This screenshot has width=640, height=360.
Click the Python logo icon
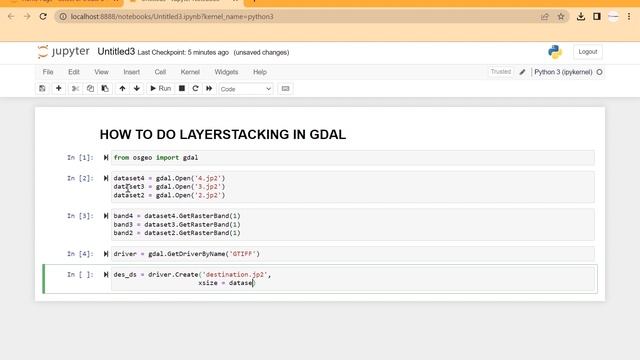[x=555, y=52]
